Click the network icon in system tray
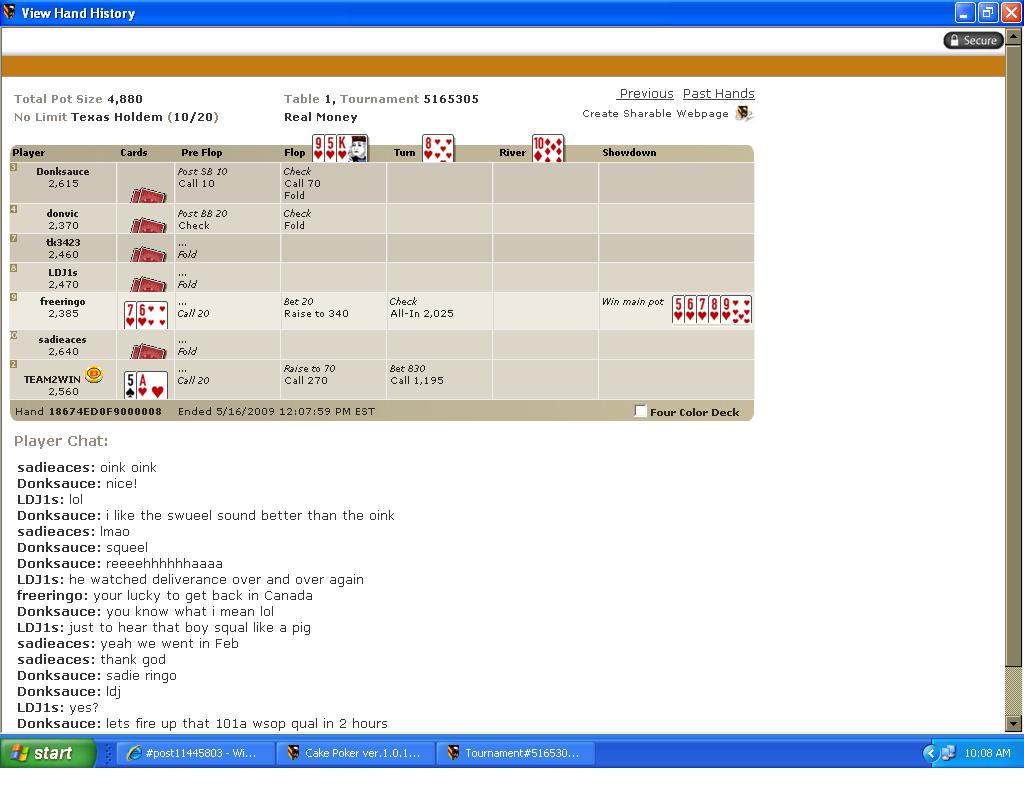This screenshot has height=800, width=1024. [x=948, y=753]
